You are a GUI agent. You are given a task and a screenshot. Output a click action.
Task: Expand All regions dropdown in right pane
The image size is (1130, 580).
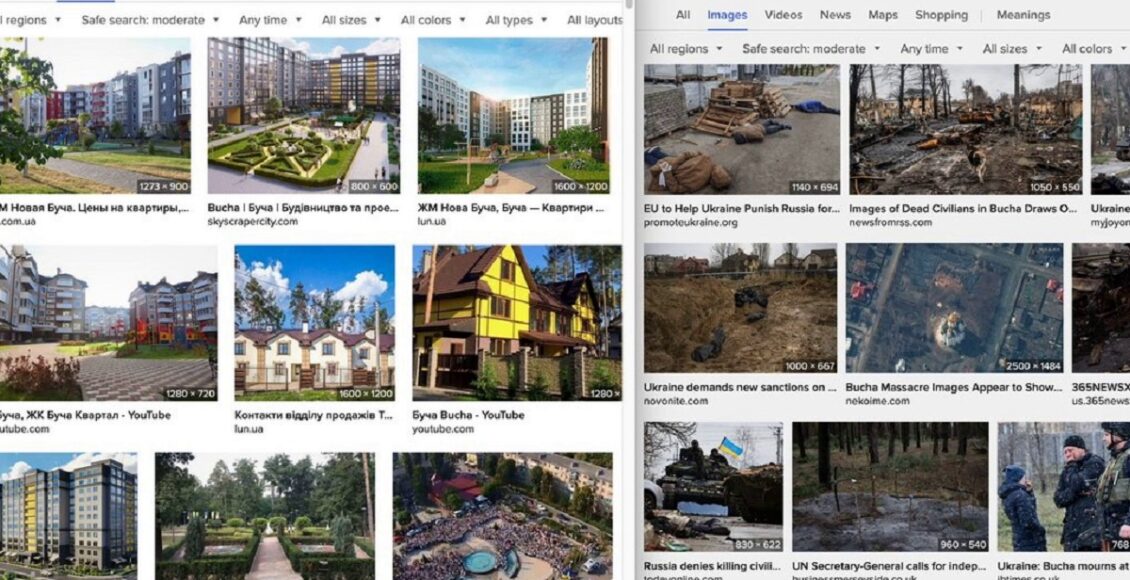(685, 49)
